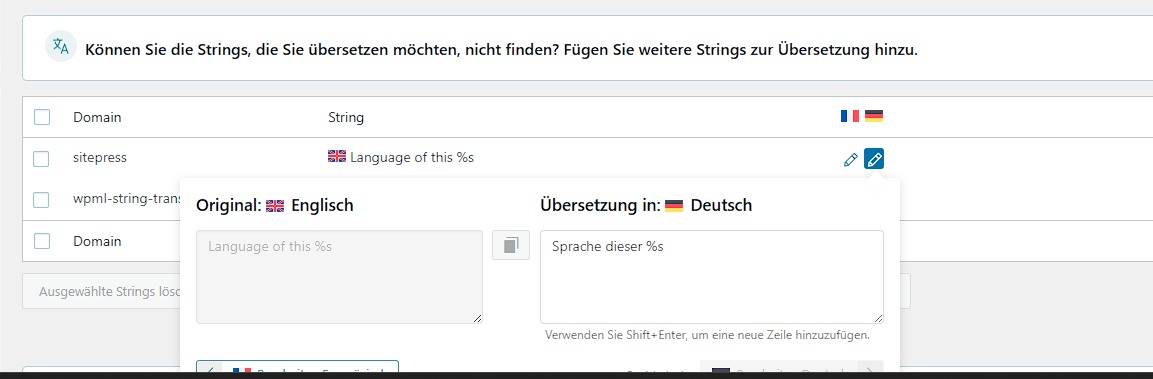
Task: Toggle the select-all checkbox in table footer
Action: click(42, 241)
